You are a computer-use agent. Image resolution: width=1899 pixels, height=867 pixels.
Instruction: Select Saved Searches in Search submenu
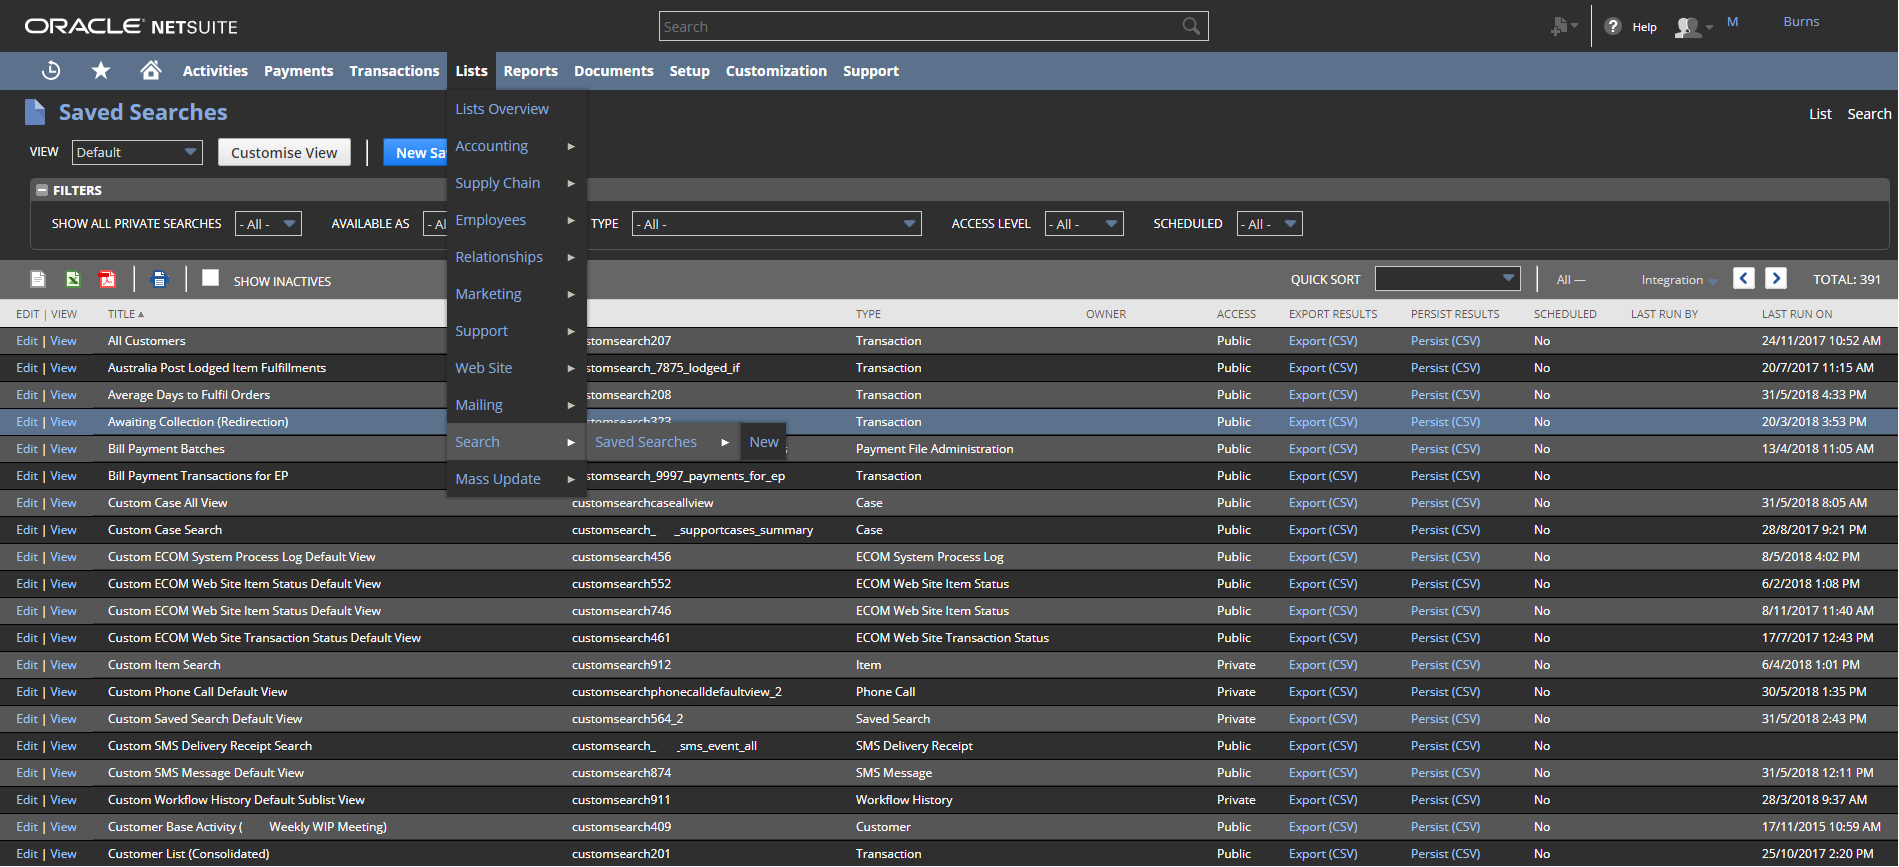click(662, 442)
